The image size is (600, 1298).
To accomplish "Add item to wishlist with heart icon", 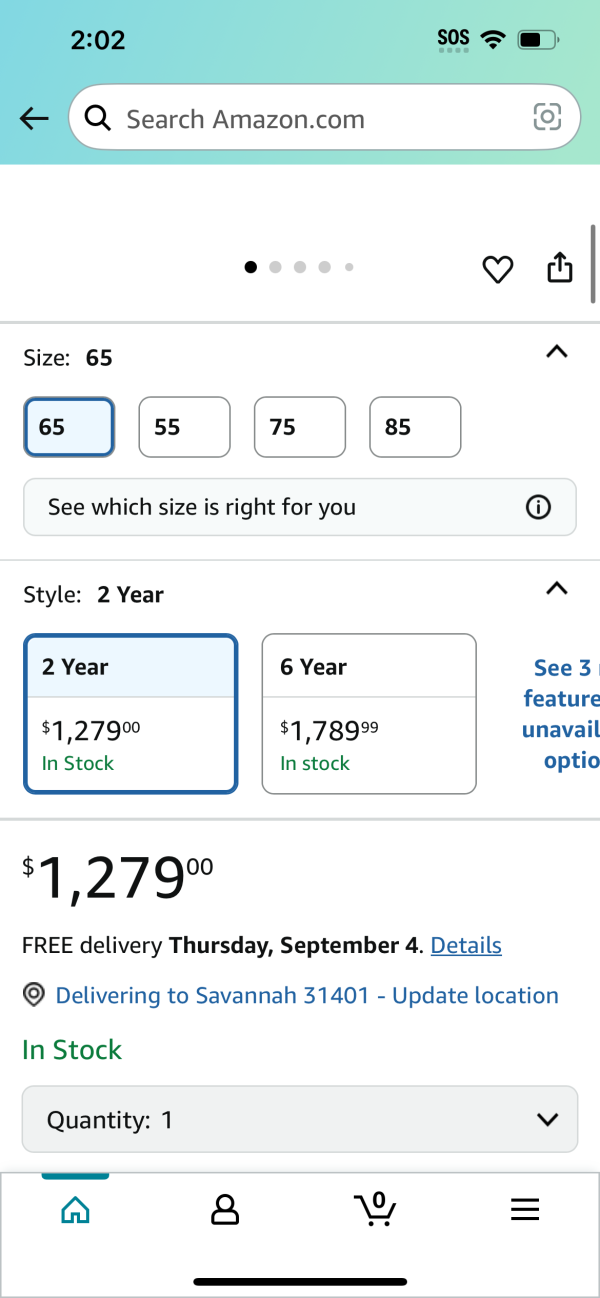I will [498, 268].
